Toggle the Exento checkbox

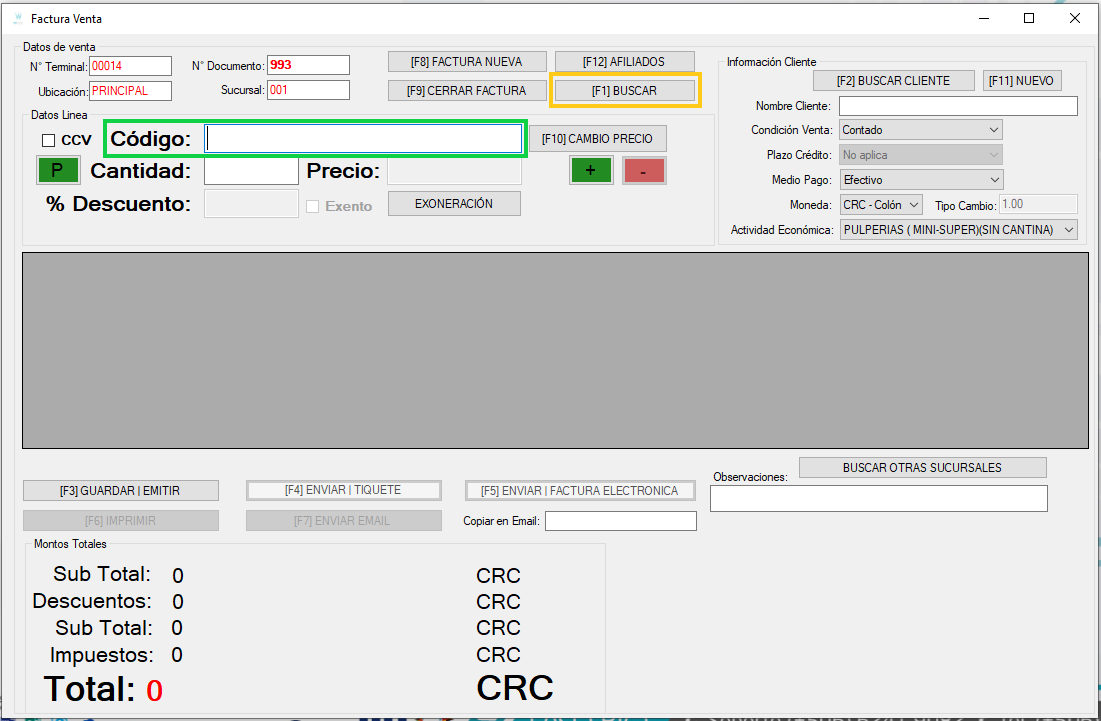tap(312, 206)
